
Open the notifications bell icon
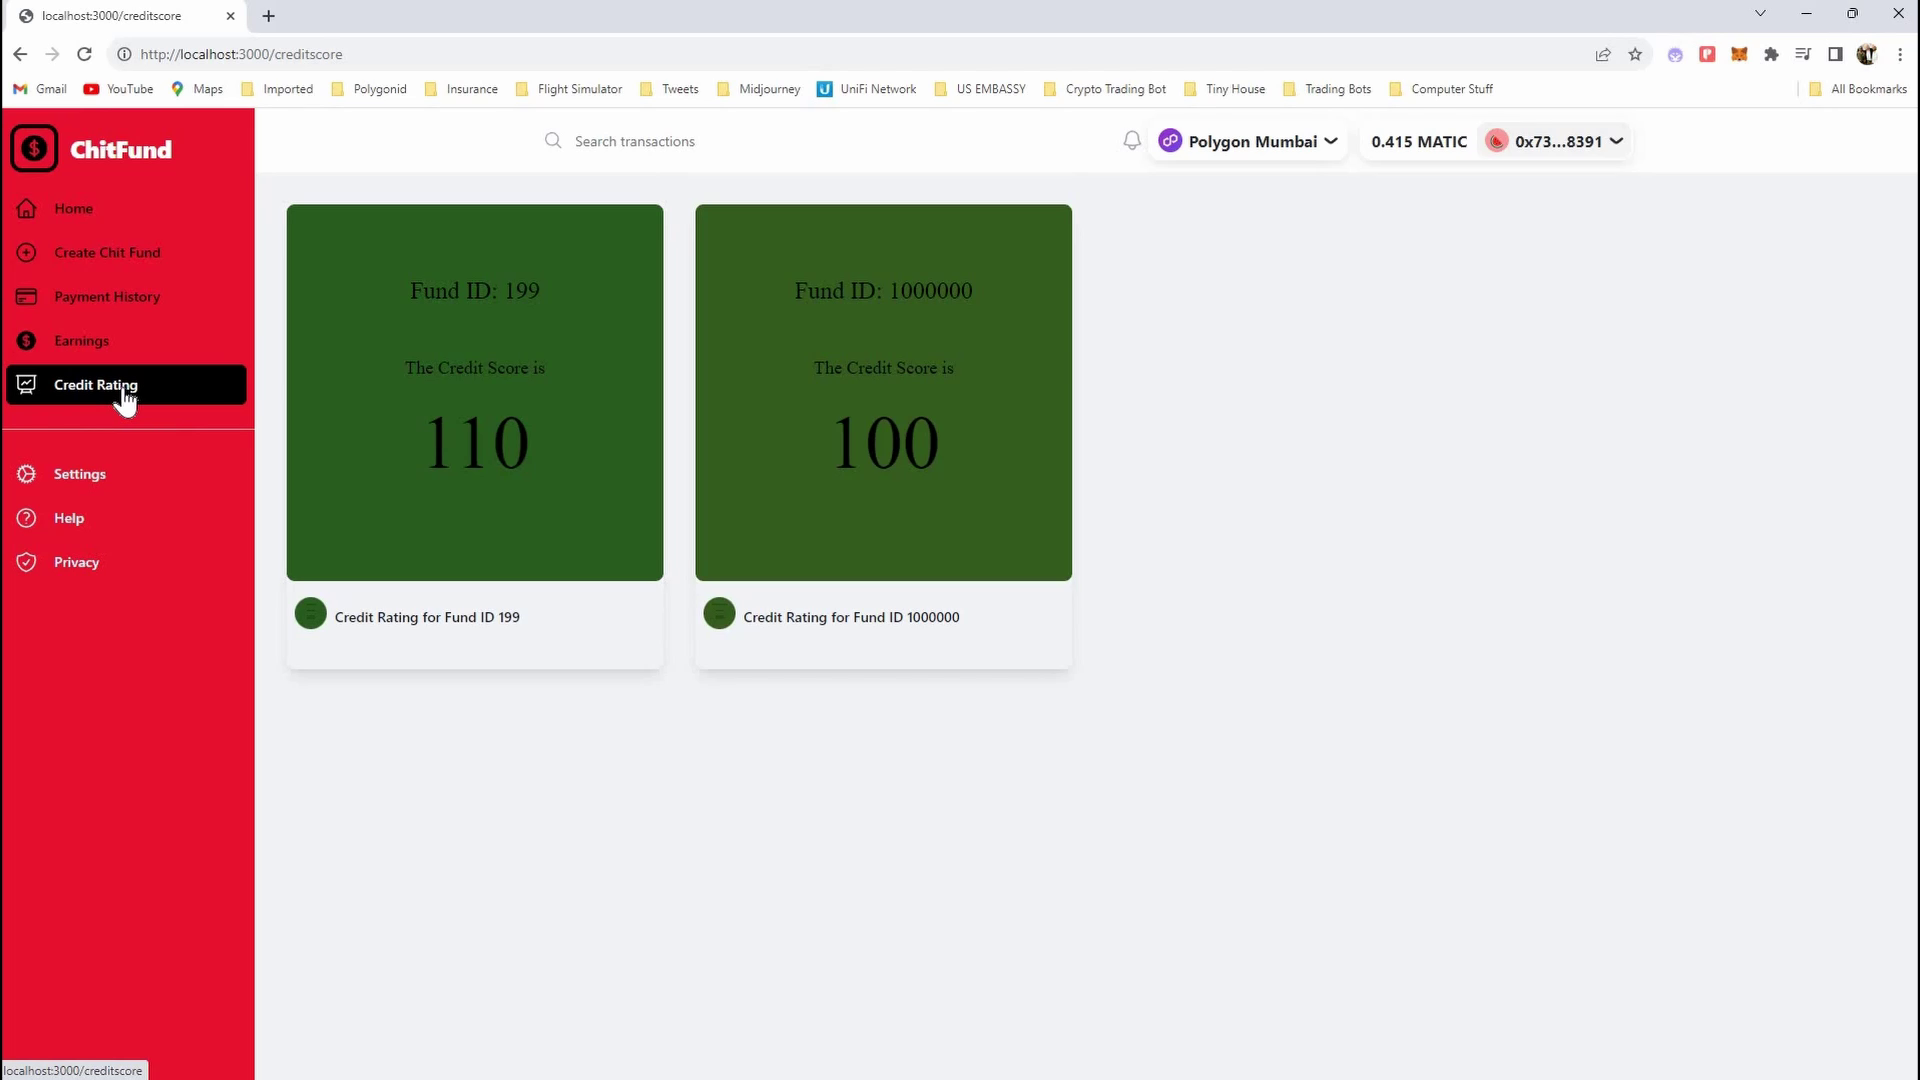tap(1131, 141)
